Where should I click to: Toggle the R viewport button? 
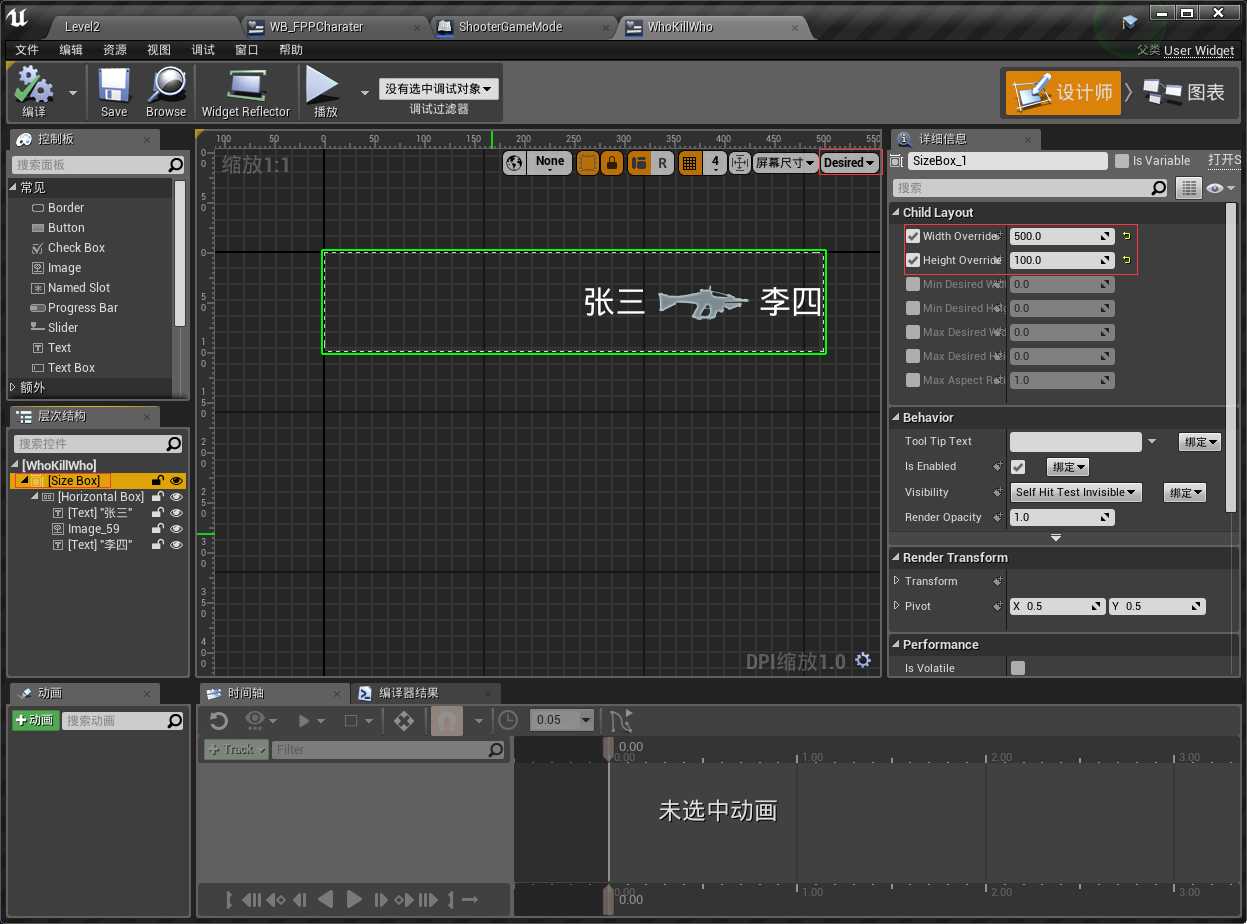(x=662, y=163)
